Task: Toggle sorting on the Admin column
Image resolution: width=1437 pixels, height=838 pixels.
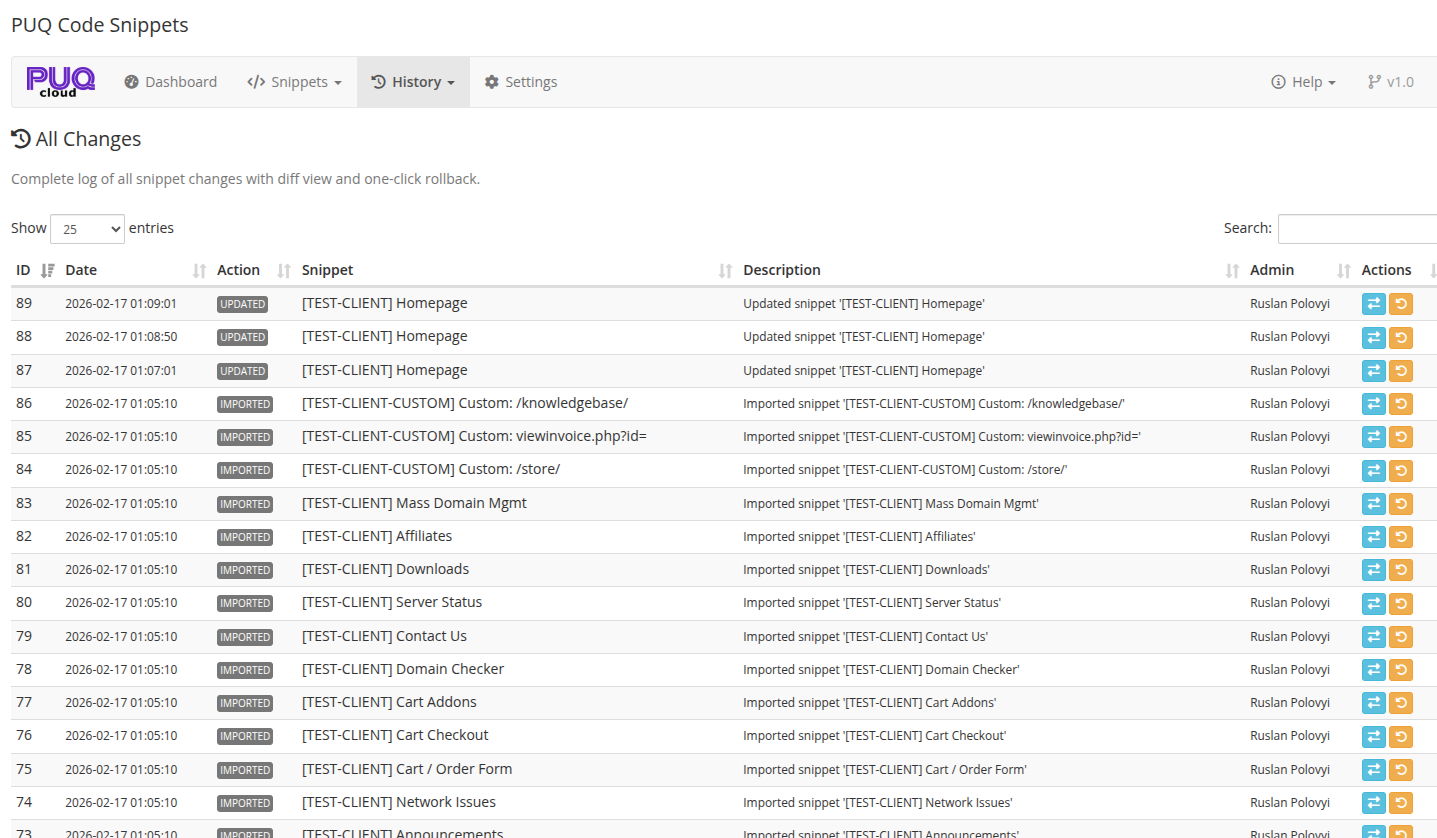Action: (x=1272, y=269)
